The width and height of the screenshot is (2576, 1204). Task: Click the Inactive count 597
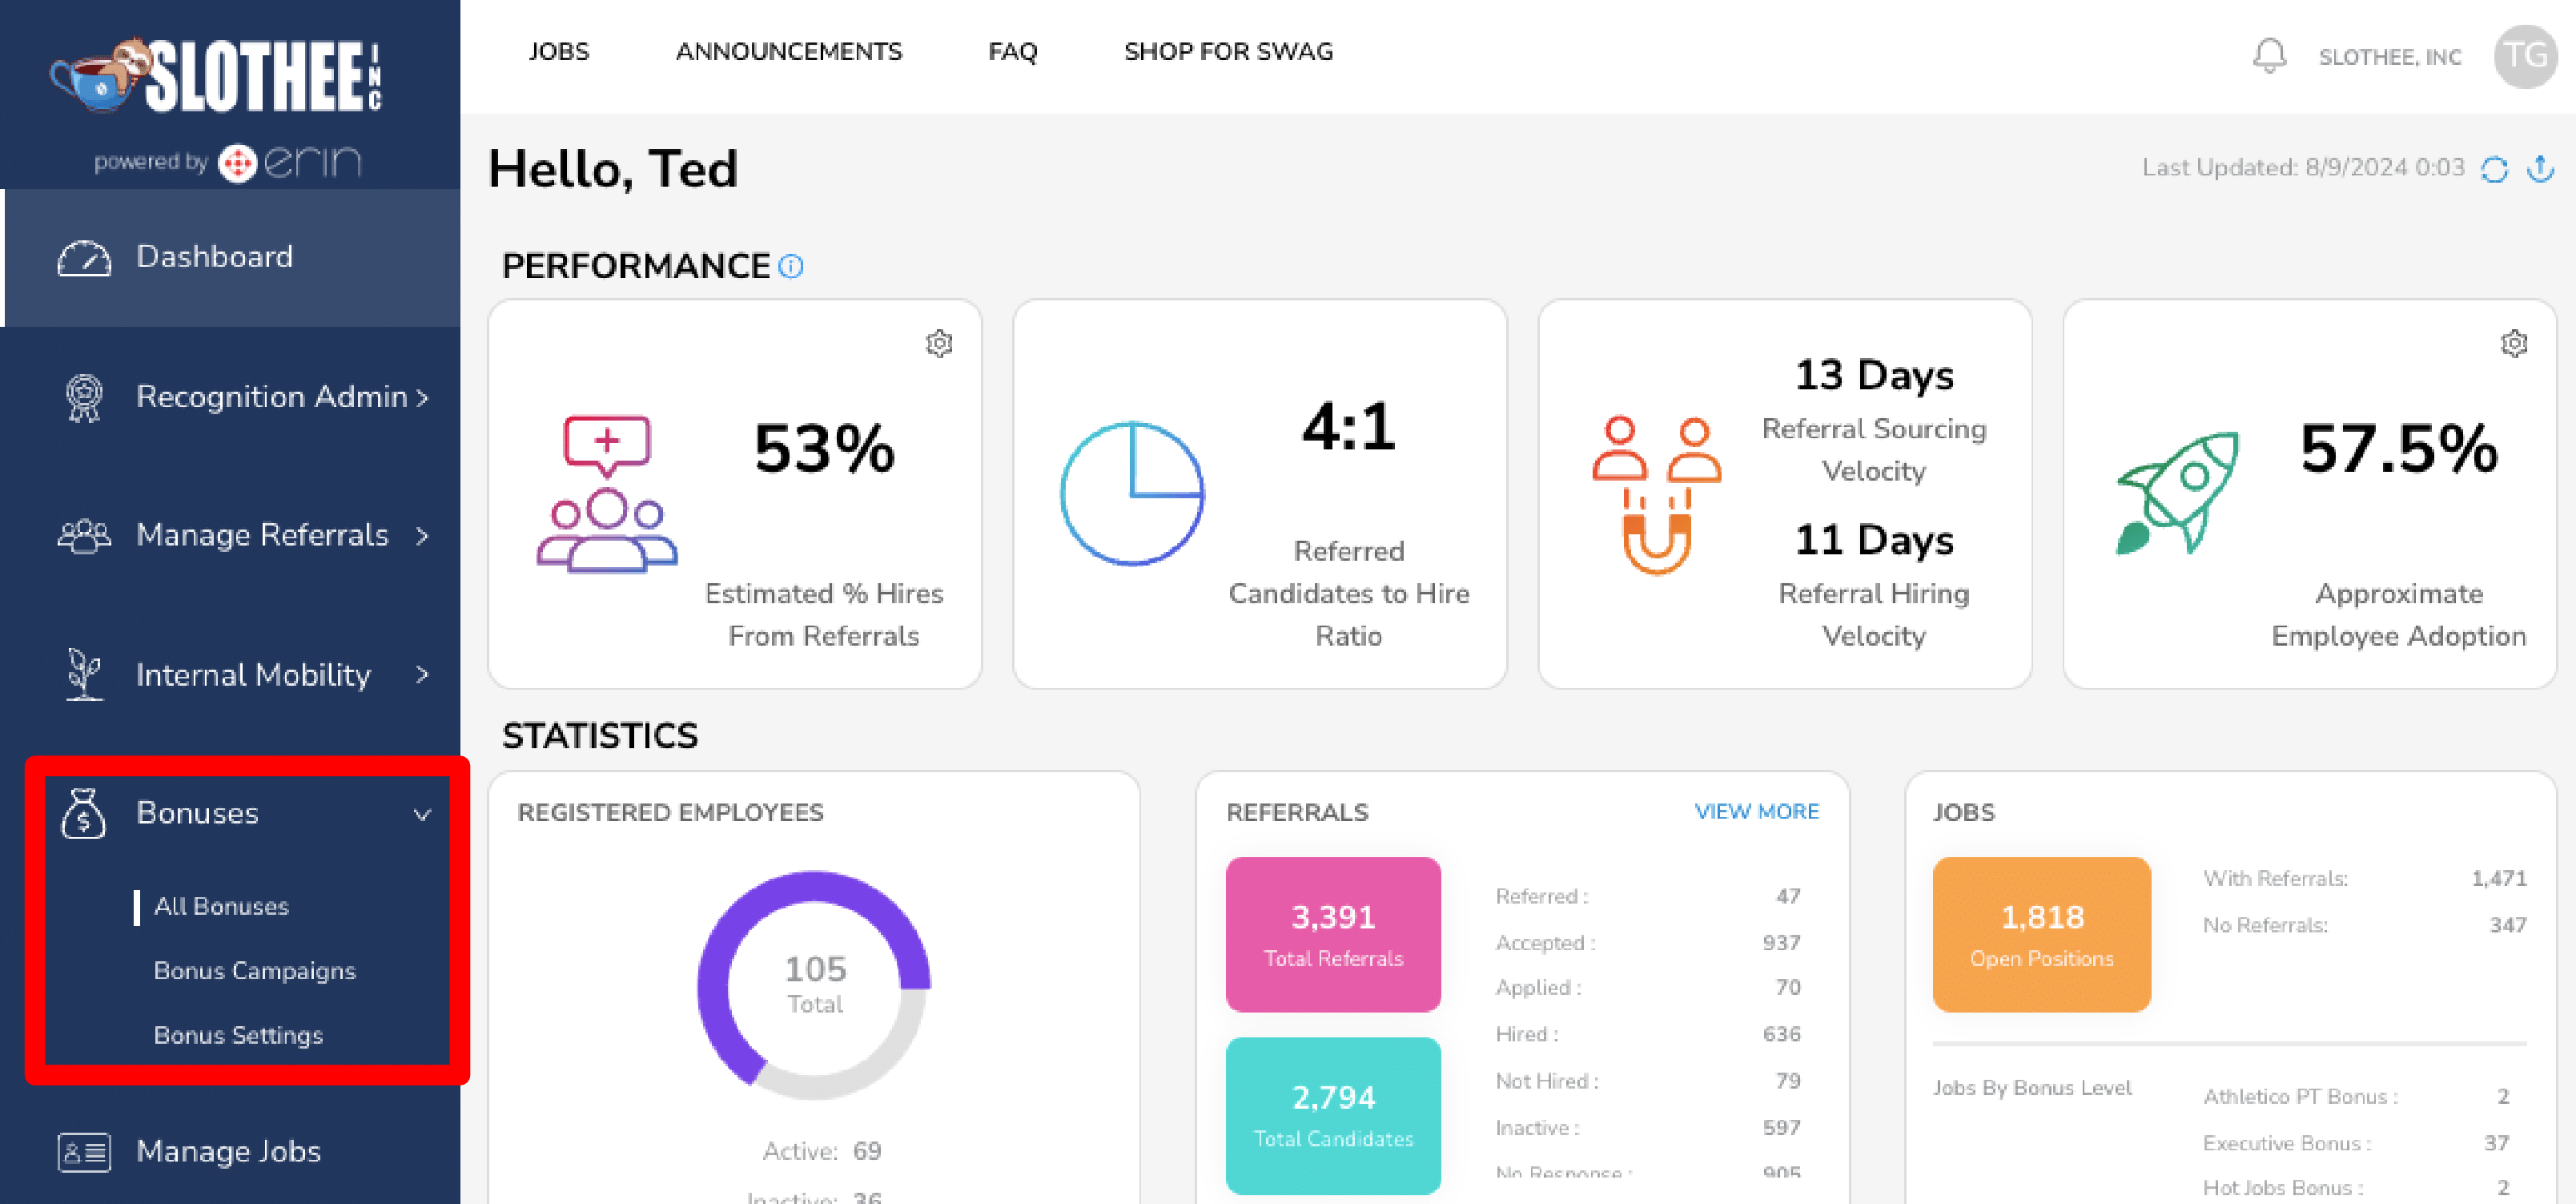pyautogui.click(x=1781, y=1128)
